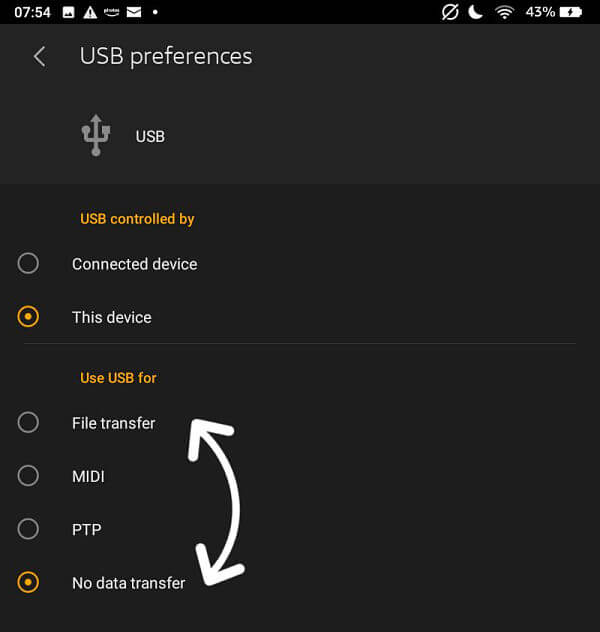Go back using the arrow beside USB preferences

(x=39, y=56)
